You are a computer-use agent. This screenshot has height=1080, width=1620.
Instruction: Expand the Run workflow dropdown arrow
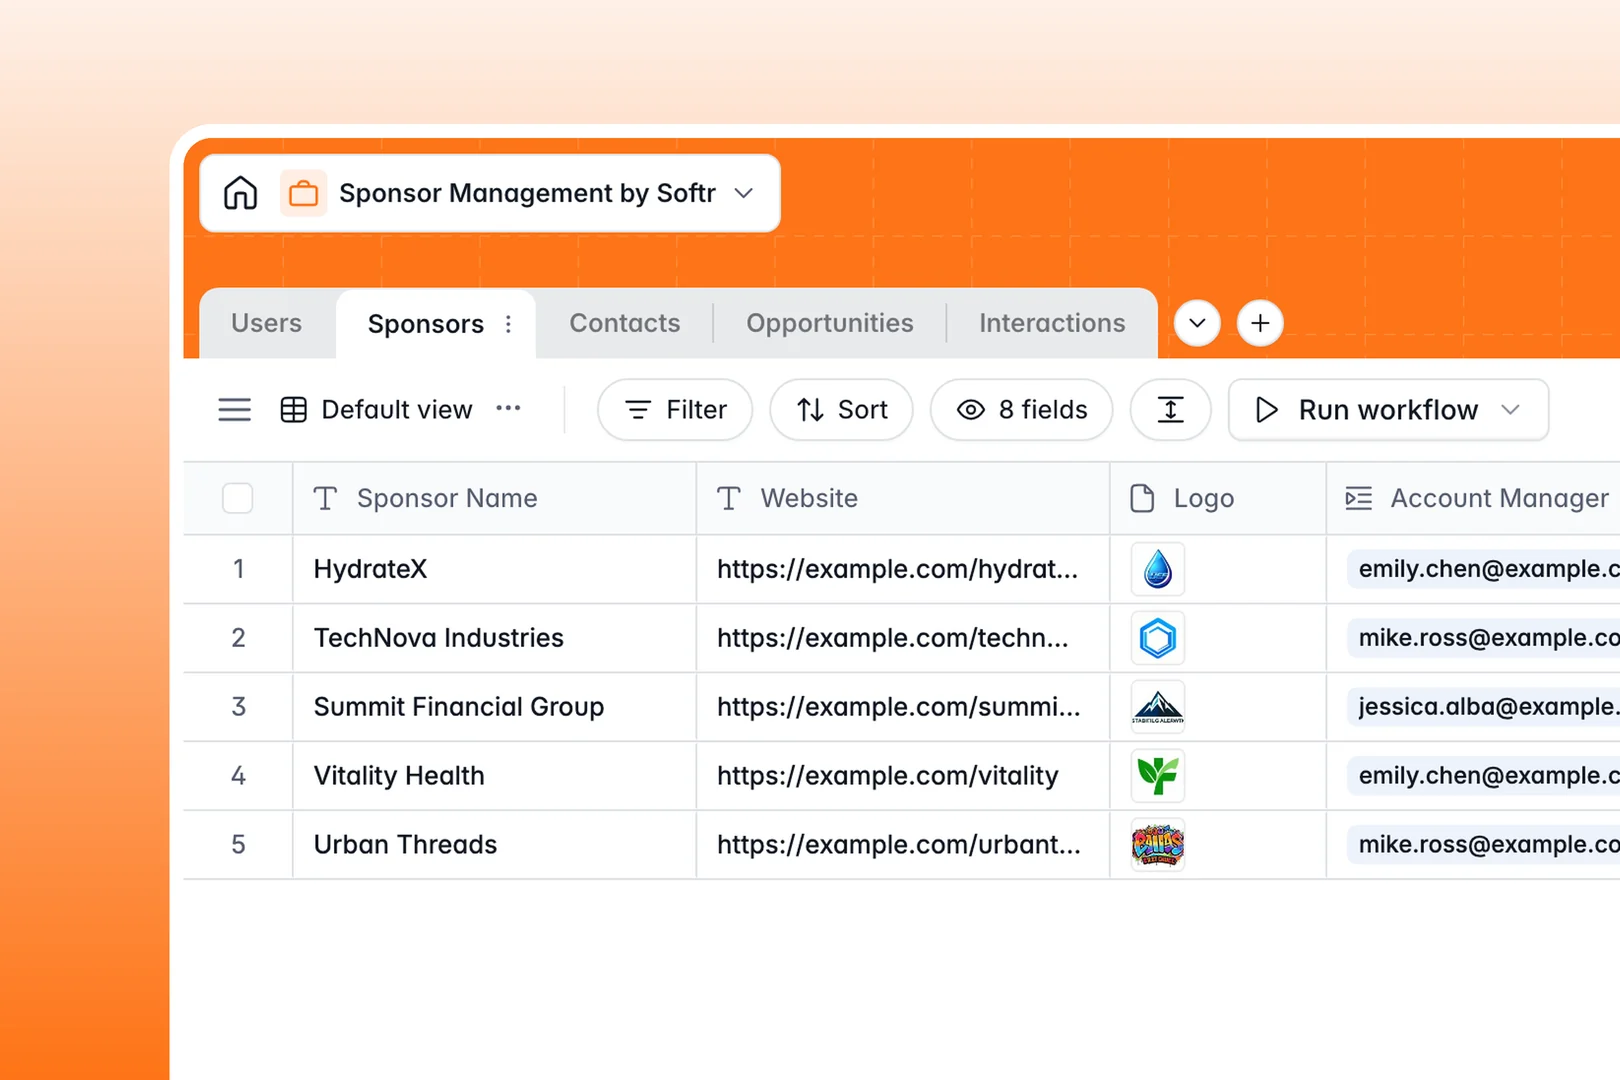[x=1511, y=410]
